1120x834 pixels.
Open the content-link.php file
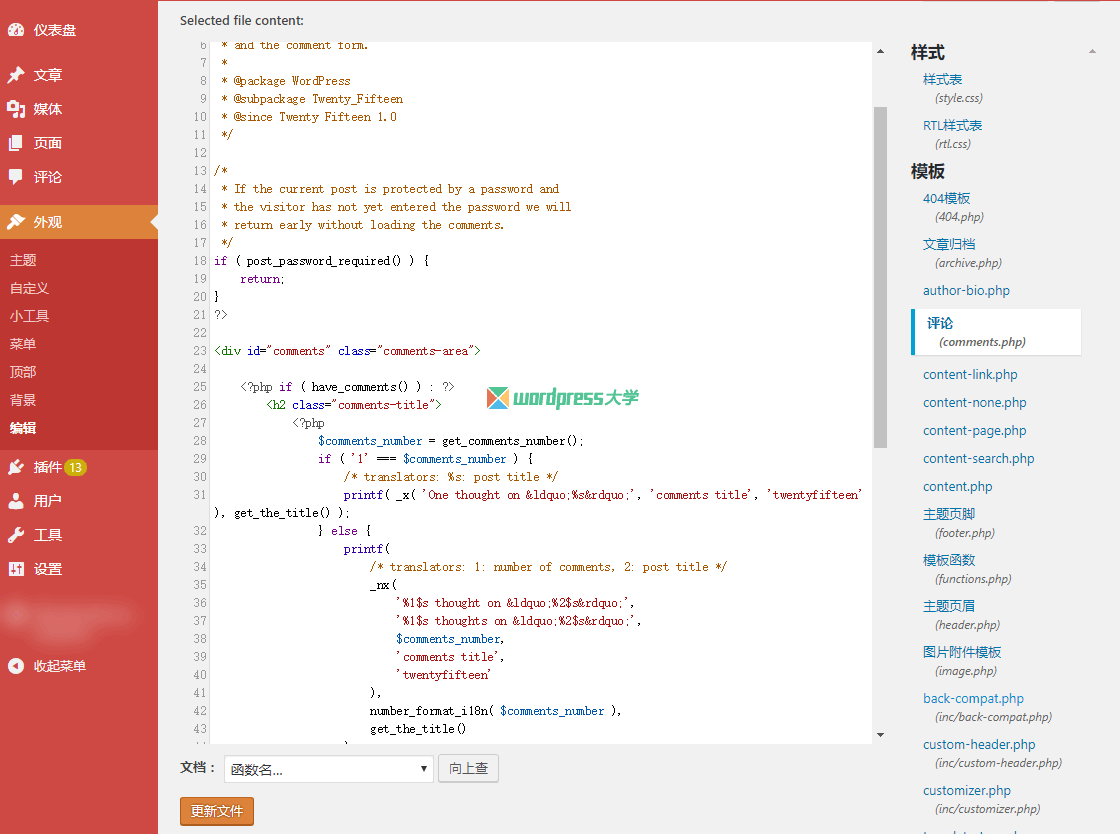(x=970, y=374)
